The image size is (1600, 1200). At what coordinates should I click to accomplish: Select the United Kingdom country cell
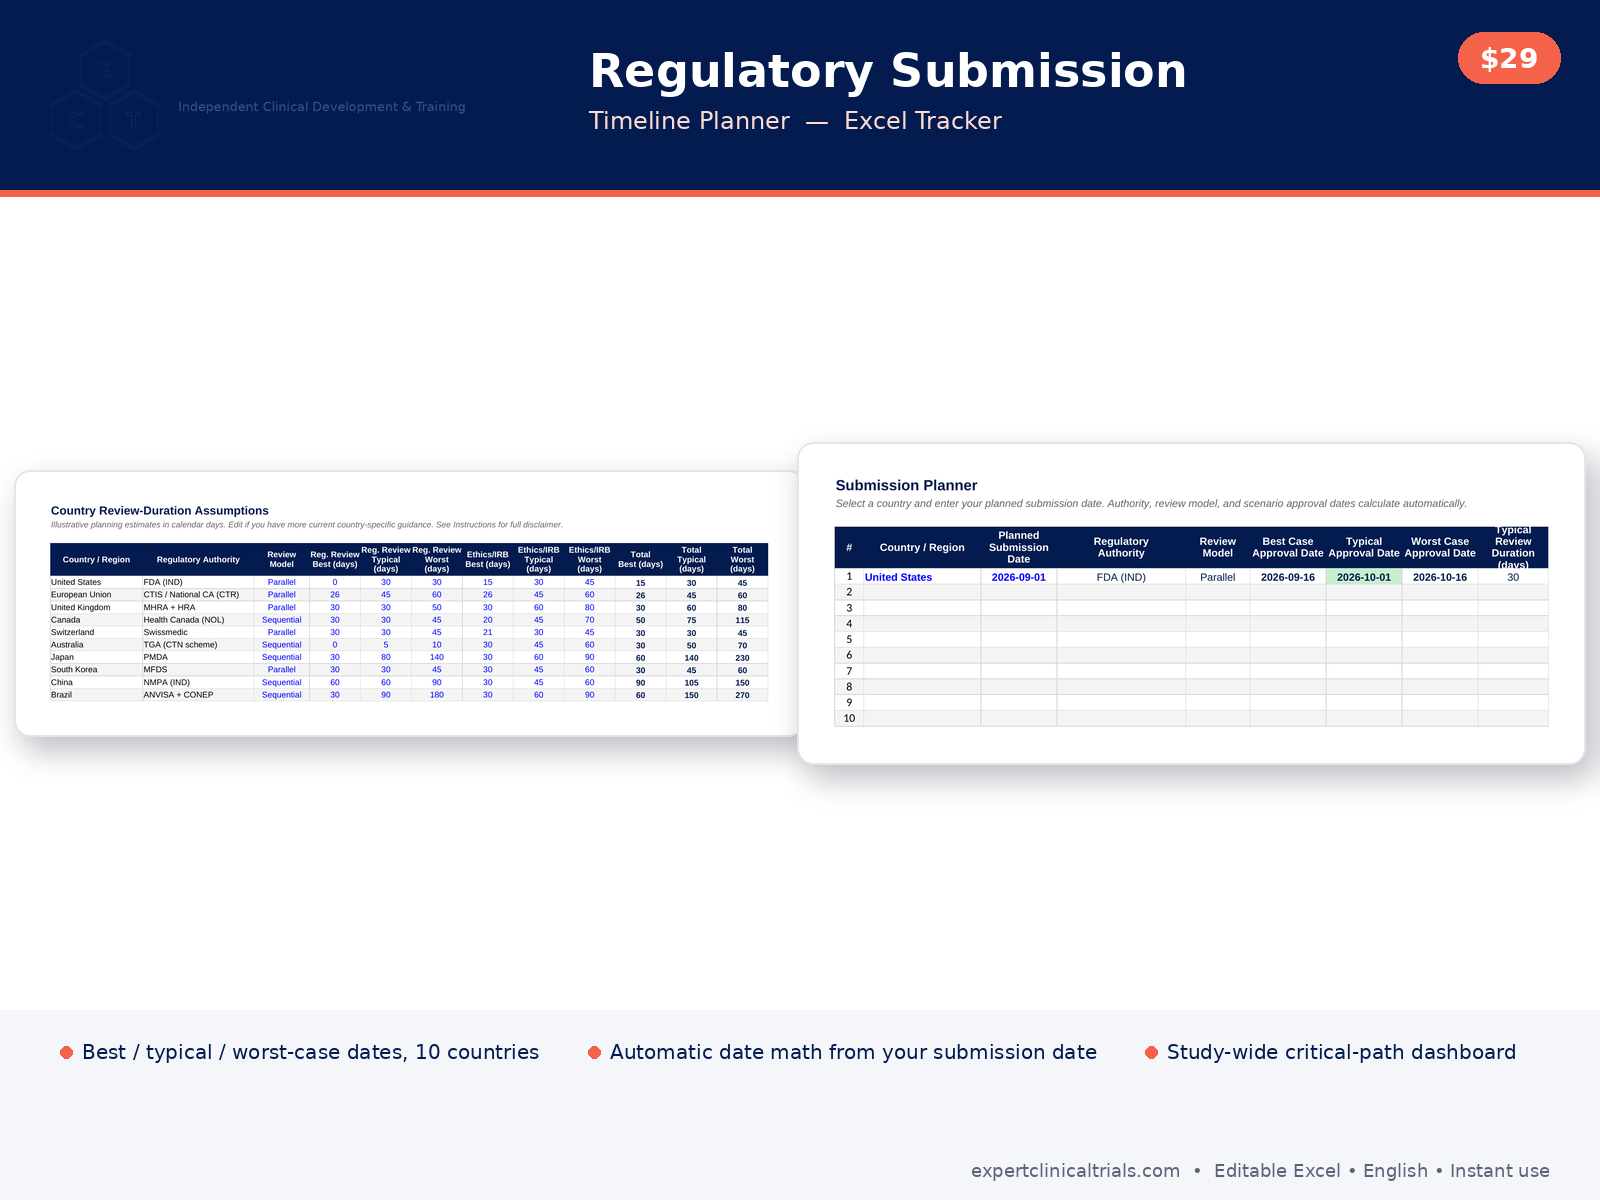tap(96, 607)
